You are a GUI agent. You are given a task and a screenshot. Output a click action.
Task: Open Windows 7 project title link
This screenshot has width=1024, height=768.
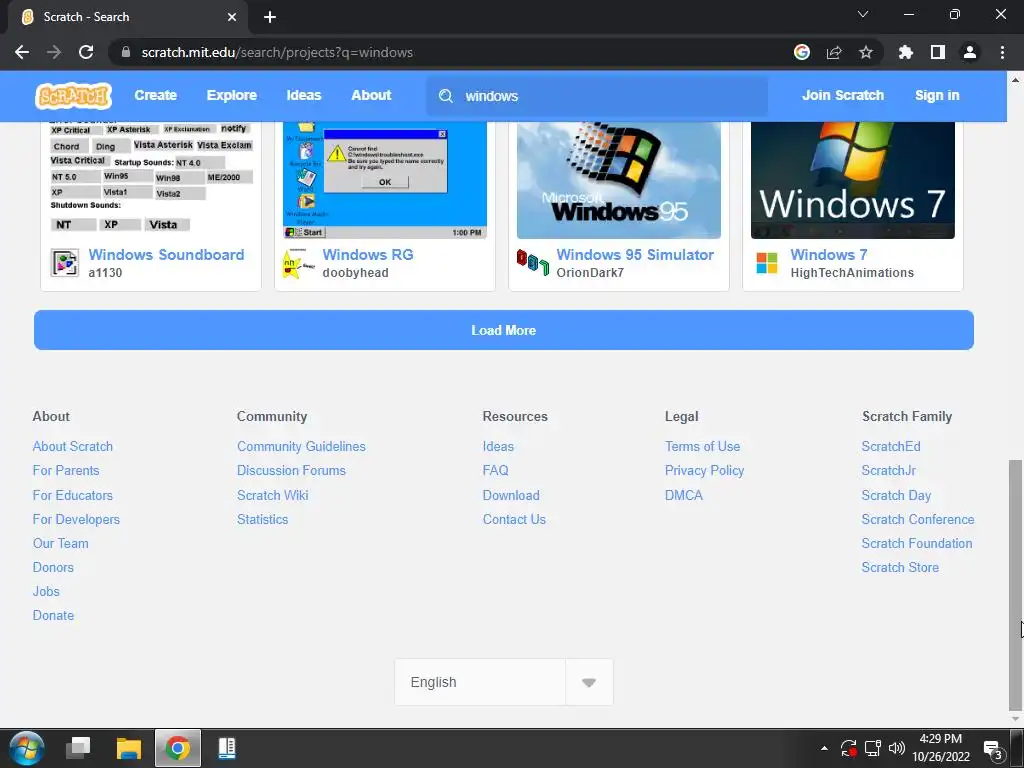[829, 255]
